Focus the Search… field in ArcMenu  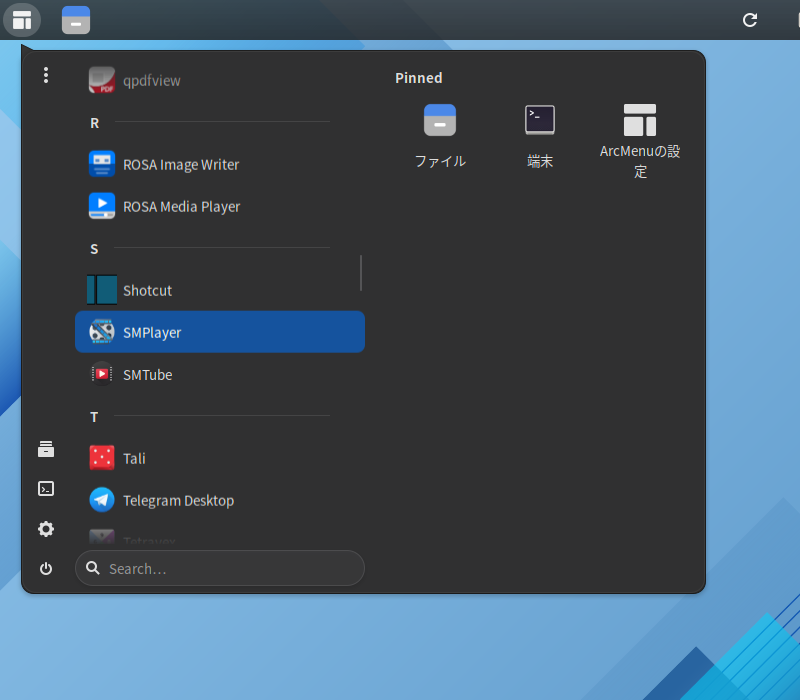(220, 568)
